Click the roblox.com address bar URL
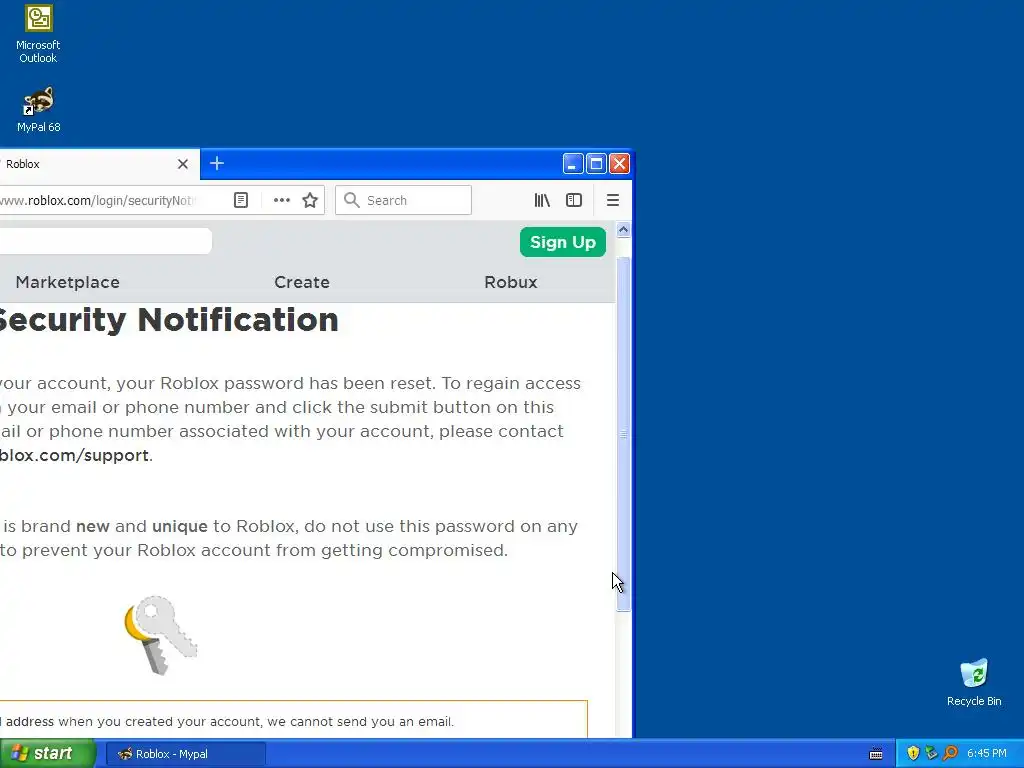This screenshot has height=768, width=1024. click(x=96, y=200)
